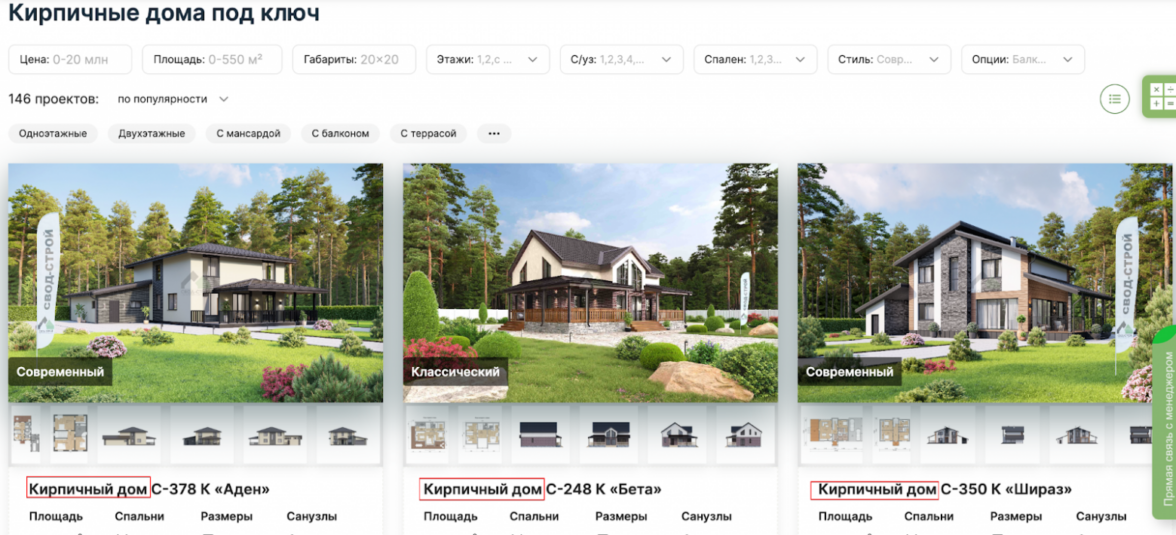Click the 146 проектов count text
Viewport: 1176px width, 535px height.
[53, 99]
